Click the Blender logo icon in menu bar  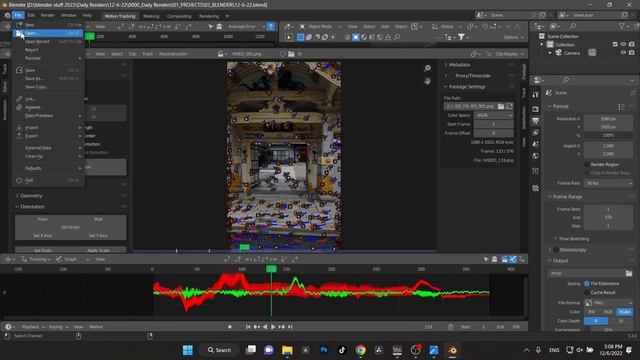(7, 15)
